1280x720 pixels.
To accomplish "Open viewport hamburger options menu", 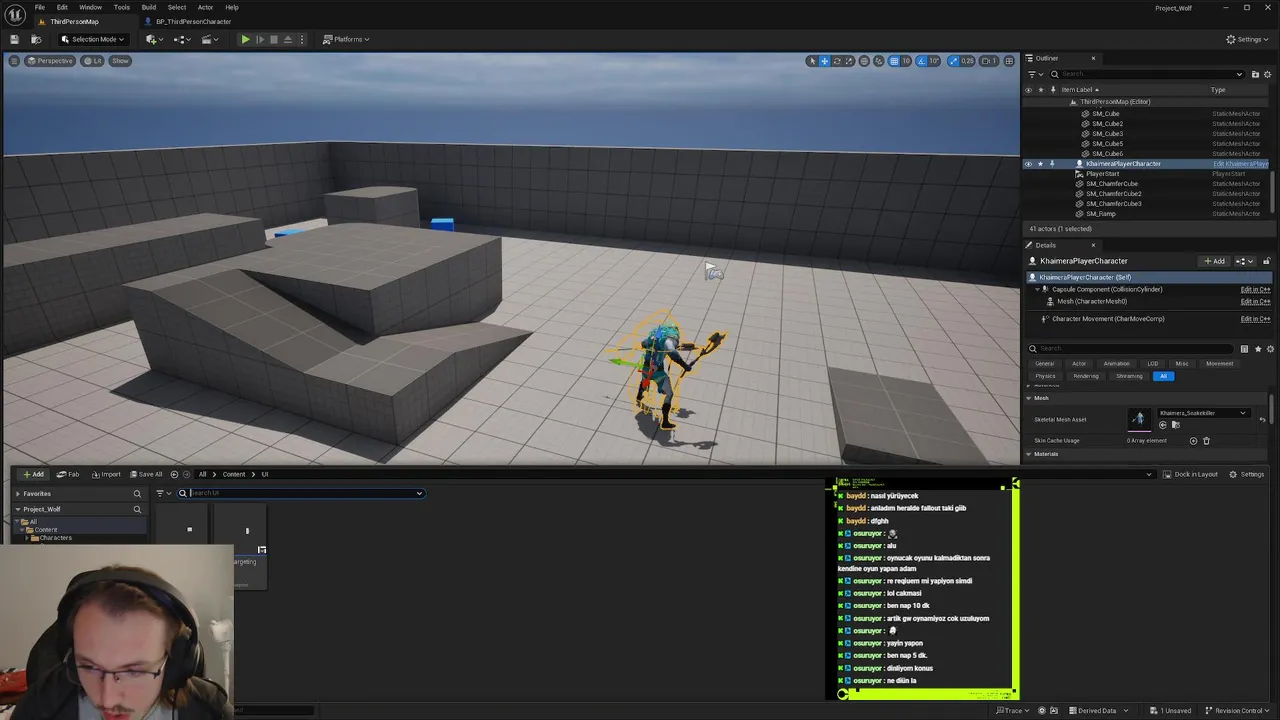I will [x=14, y=61].
